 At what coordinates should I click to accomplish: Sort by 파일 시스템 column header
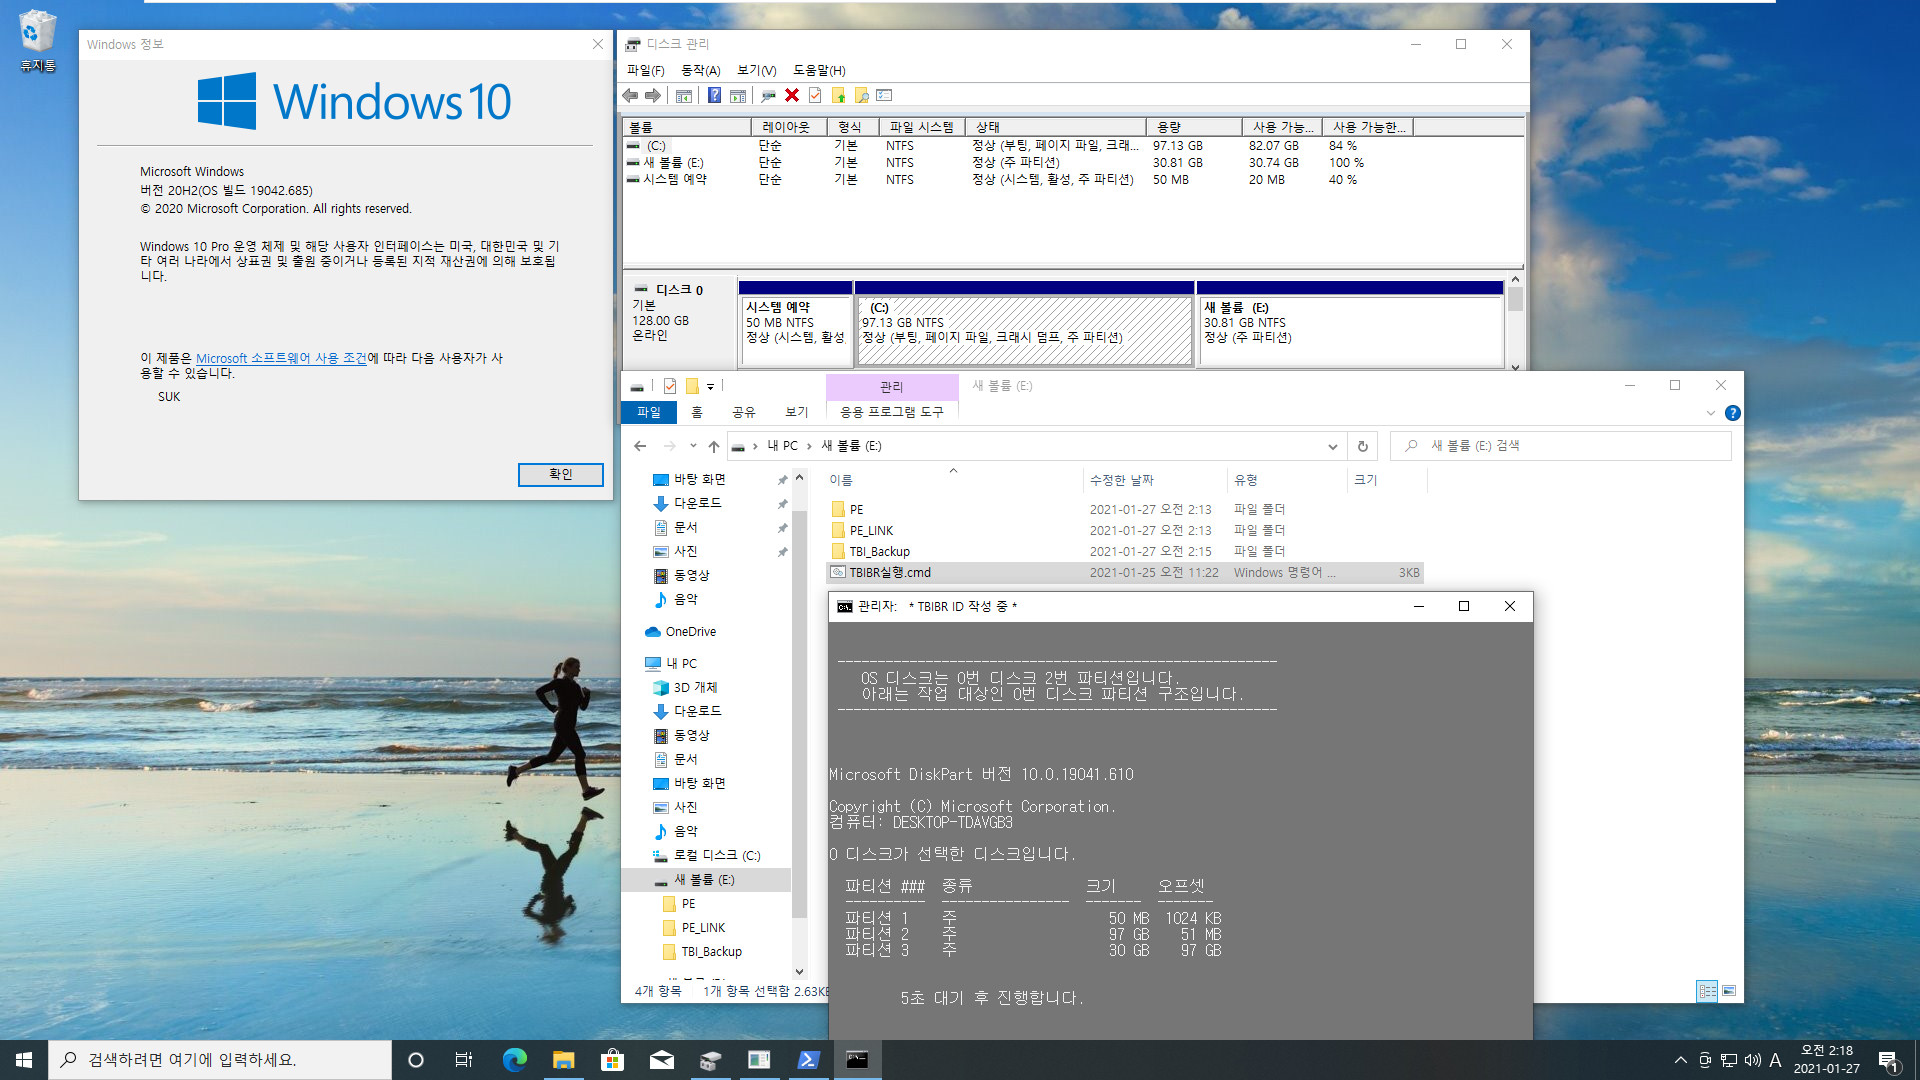[922, 127]
